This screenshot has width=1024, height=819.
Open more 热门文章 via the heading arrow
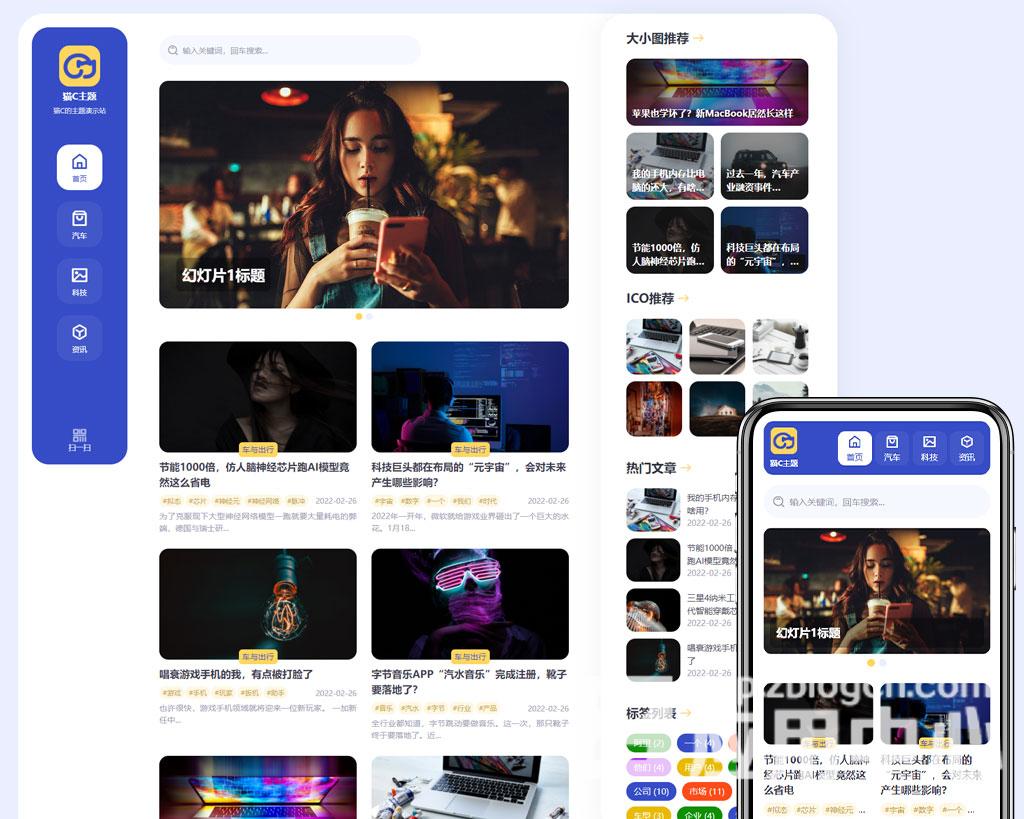pyautogui.click(x=686, y=468)
